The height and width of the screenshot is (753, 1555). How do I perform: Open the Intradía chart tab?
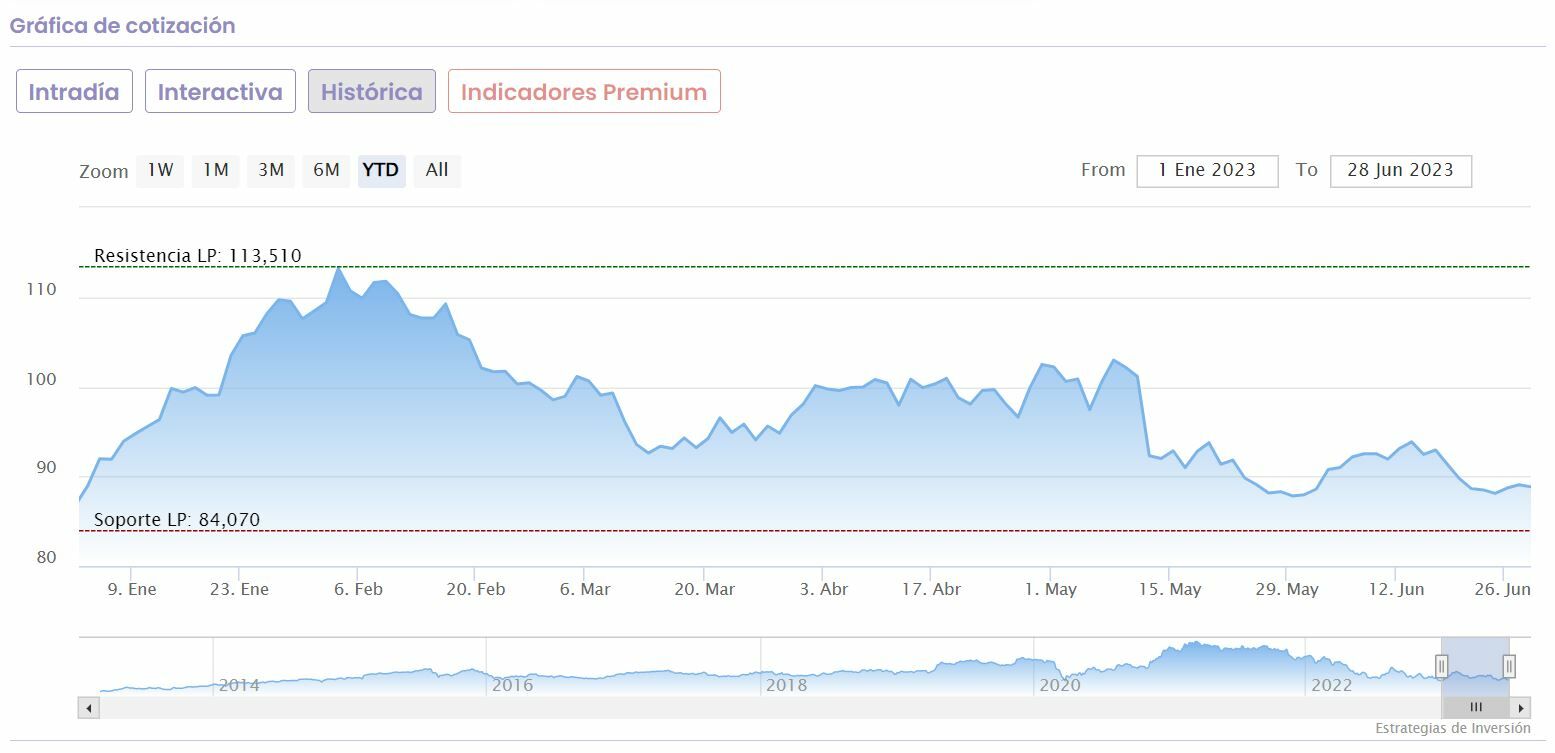(x=74, y=92)
